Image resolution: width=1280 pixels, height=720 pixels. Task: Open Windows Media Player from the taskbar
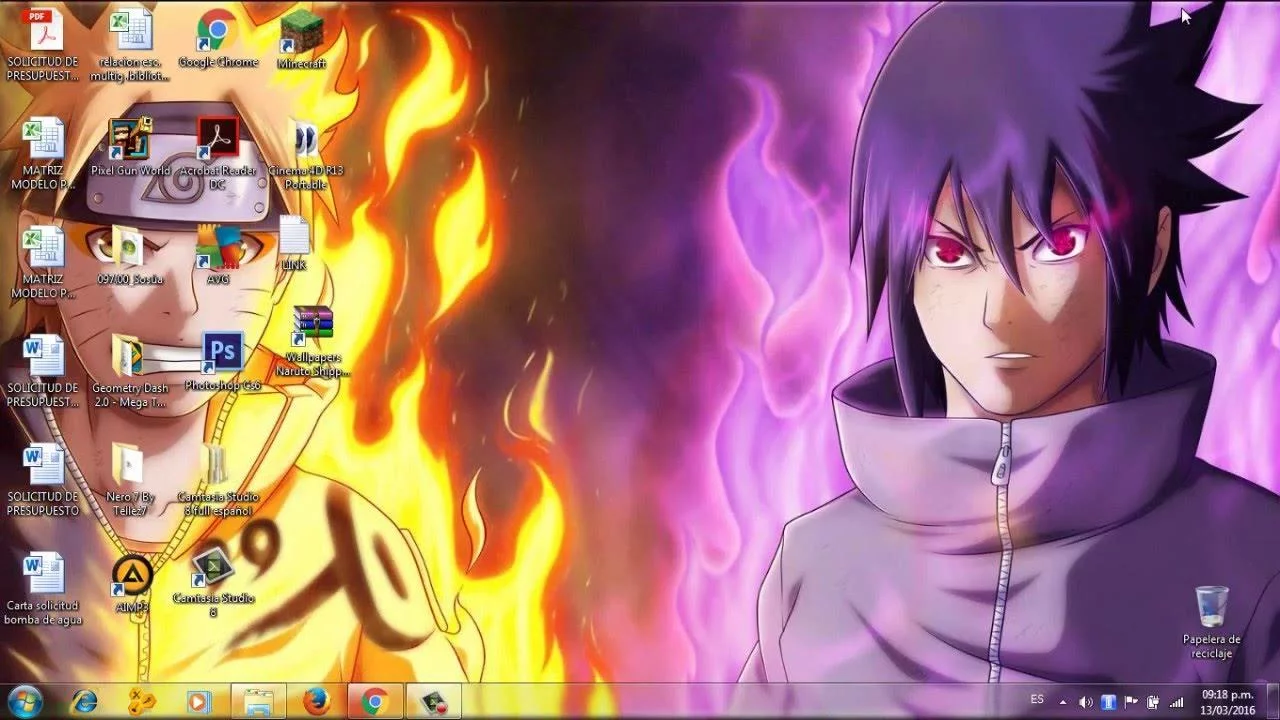click(x=199, y=702)
